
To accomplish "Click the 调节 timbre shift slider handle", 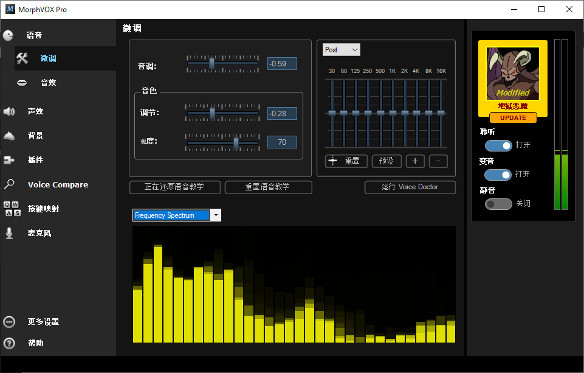I will (212, 113).
